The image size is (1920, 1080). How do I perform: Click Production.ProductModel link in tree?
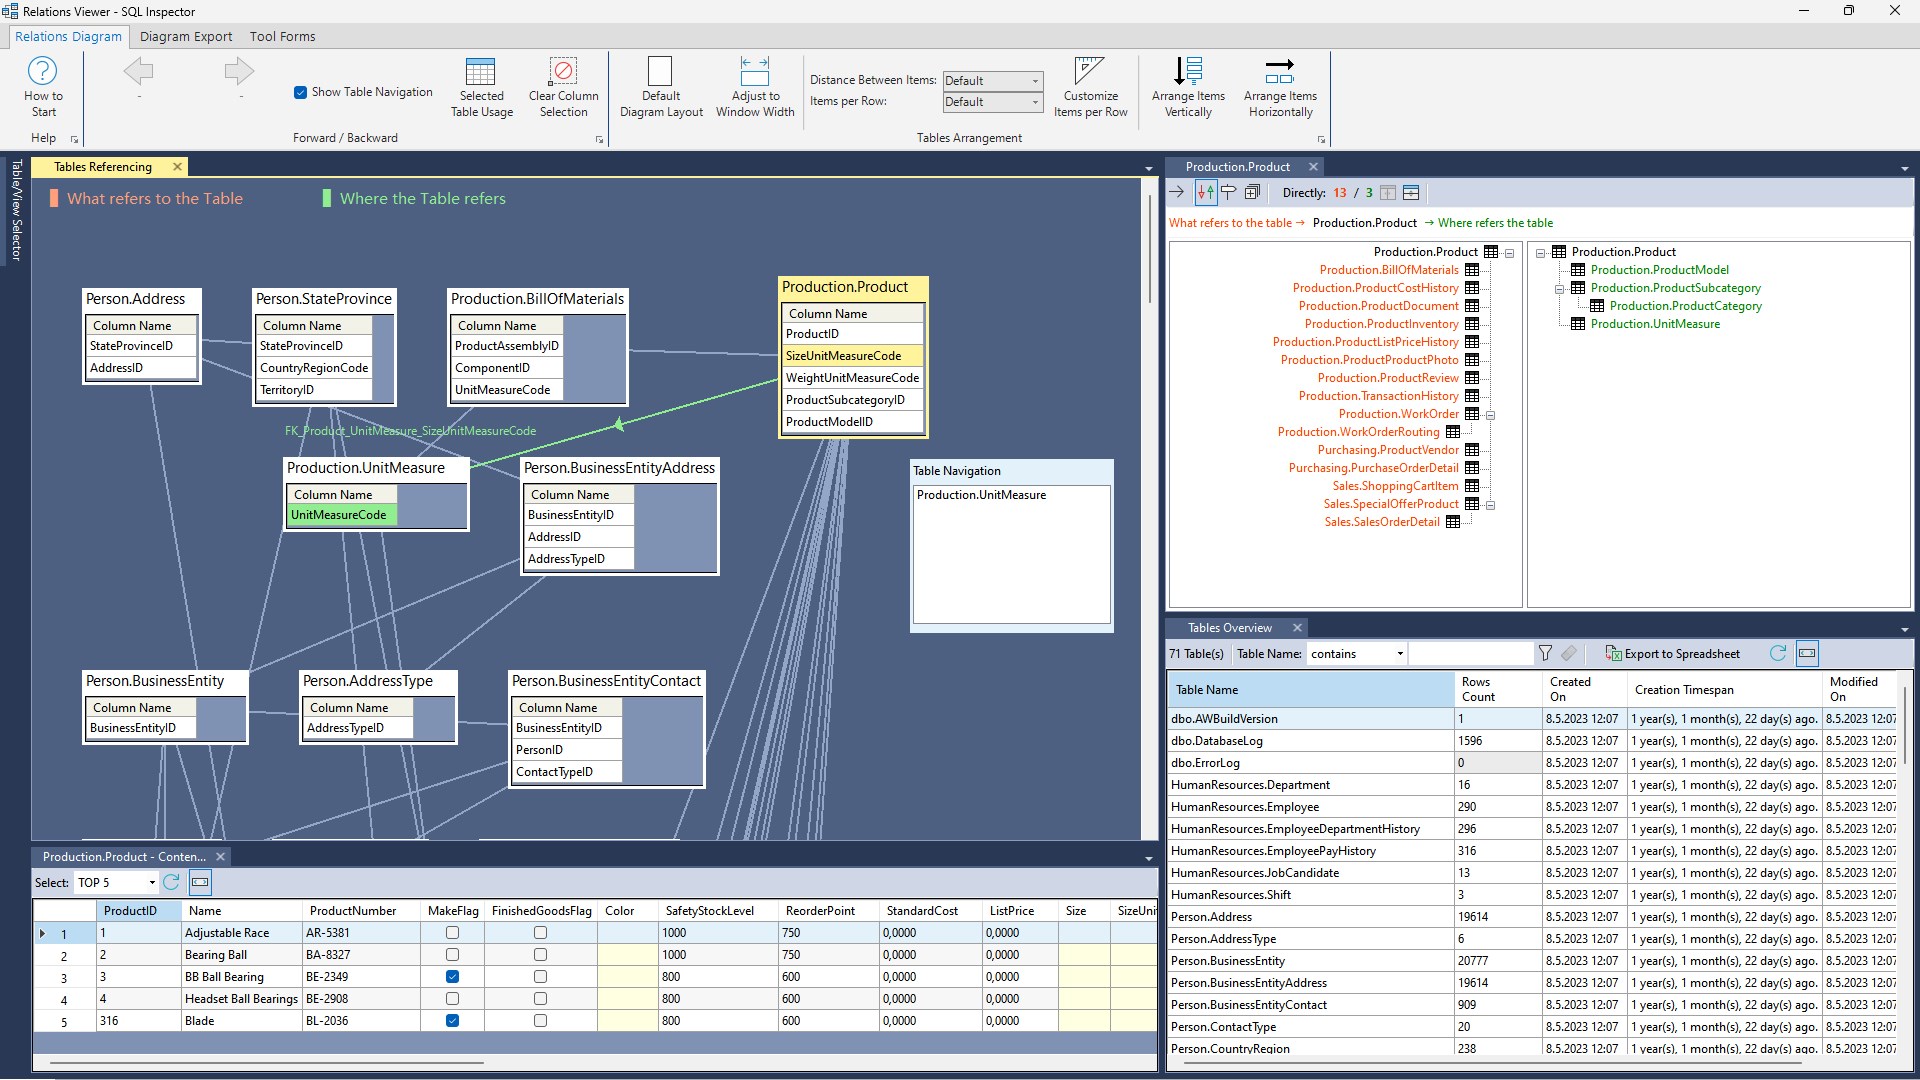click(x=1659, y=270)
